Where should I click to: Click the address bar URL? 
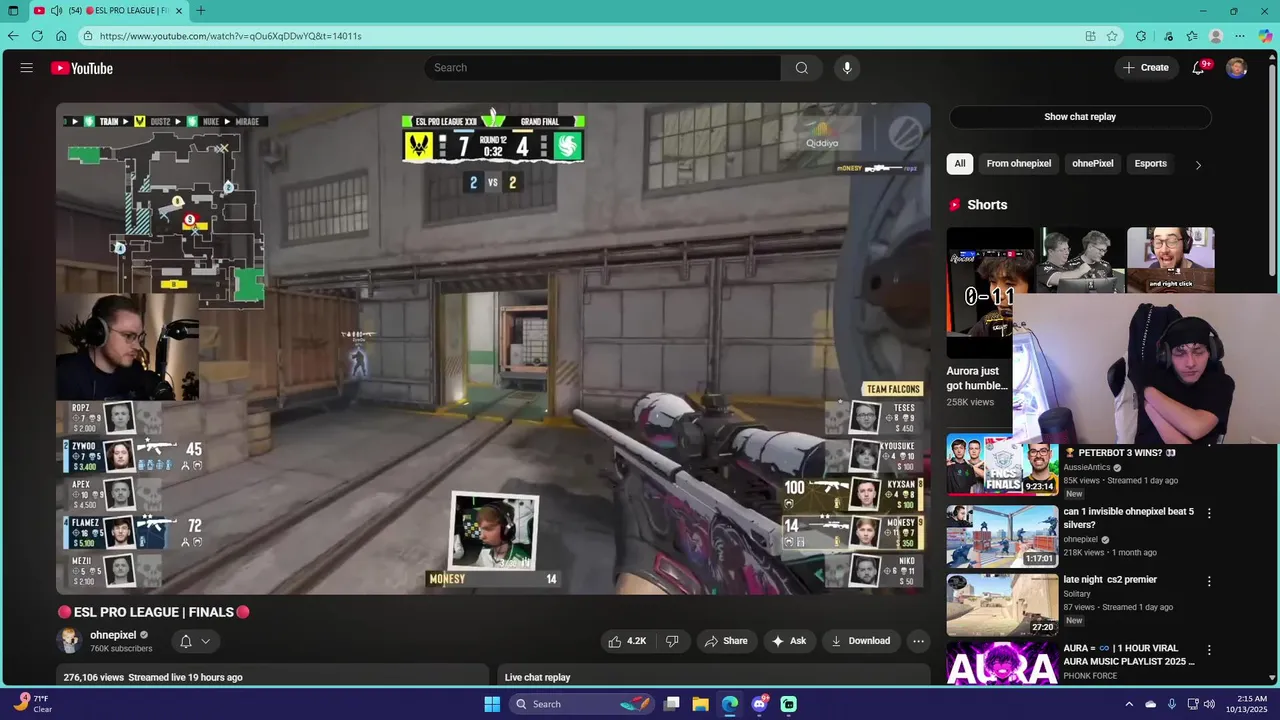point(231,36)
